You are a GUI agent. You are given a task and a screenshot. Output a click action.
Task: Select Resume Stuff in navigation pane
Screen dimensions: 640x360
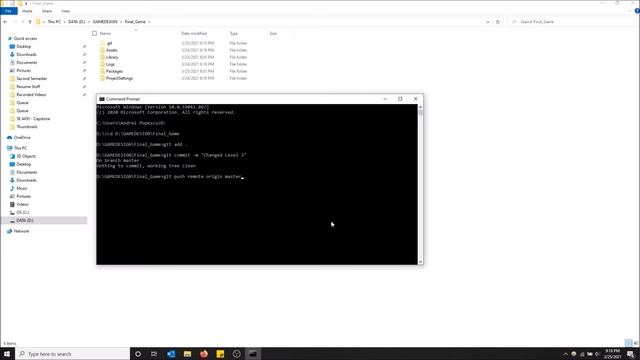click(x=28, y=87)
